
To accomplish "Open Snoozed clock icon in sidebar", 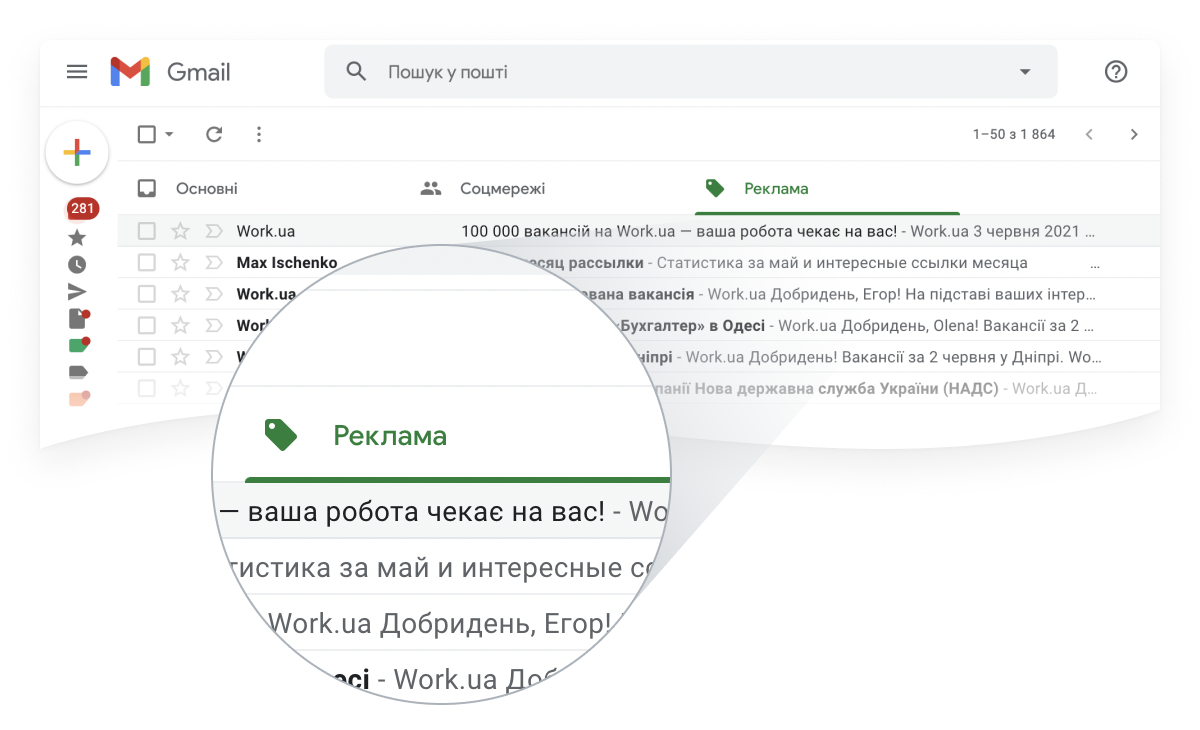I will pyautogui.click(x=77, y=265).
